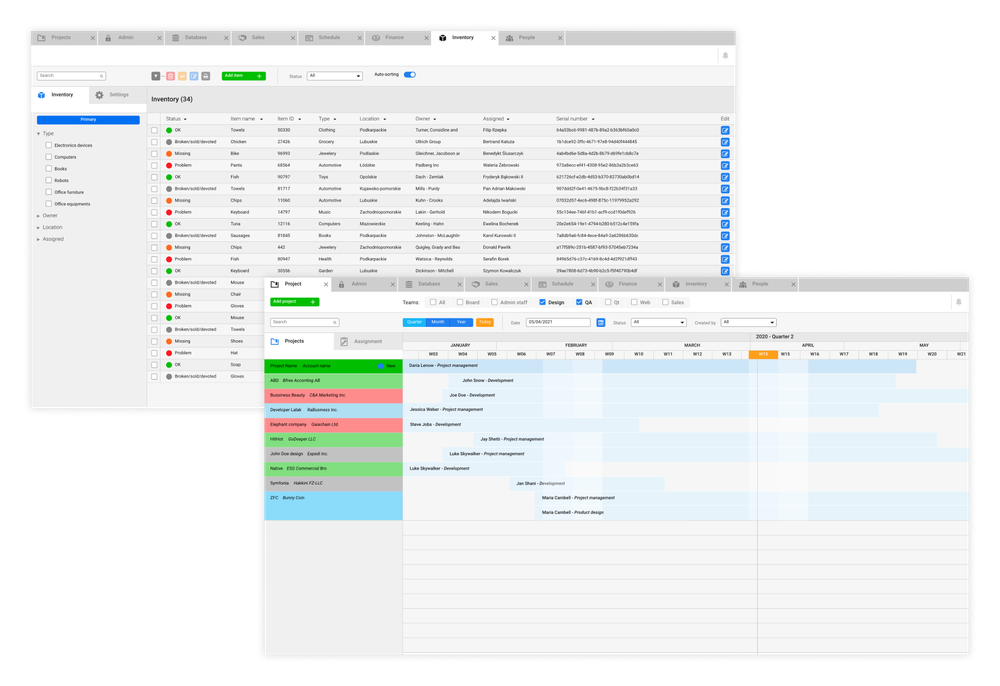Open the Status dropdown in the inventory toolbar
Viewport: 1000px width, 686px height.
coord(337,75)
